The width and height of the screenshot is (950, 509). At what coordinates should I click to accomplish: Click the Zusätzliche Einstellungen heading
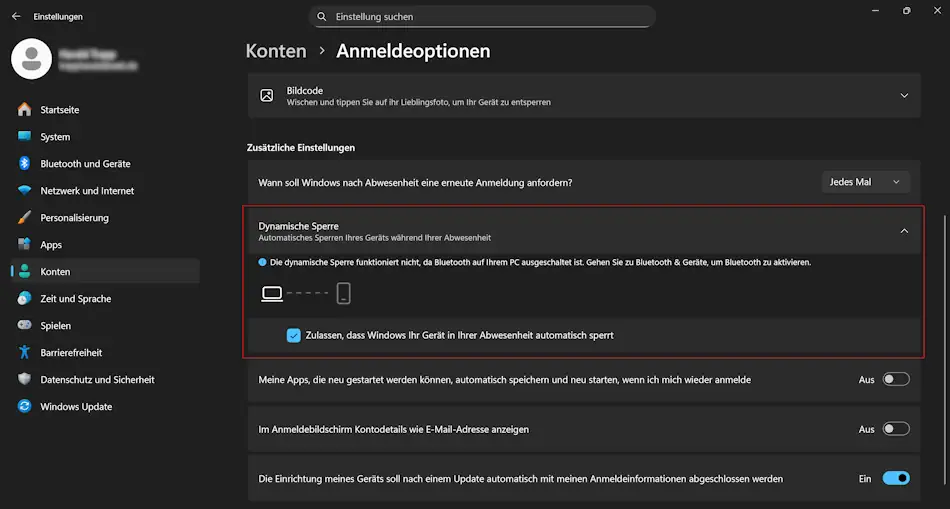[301, 147]
